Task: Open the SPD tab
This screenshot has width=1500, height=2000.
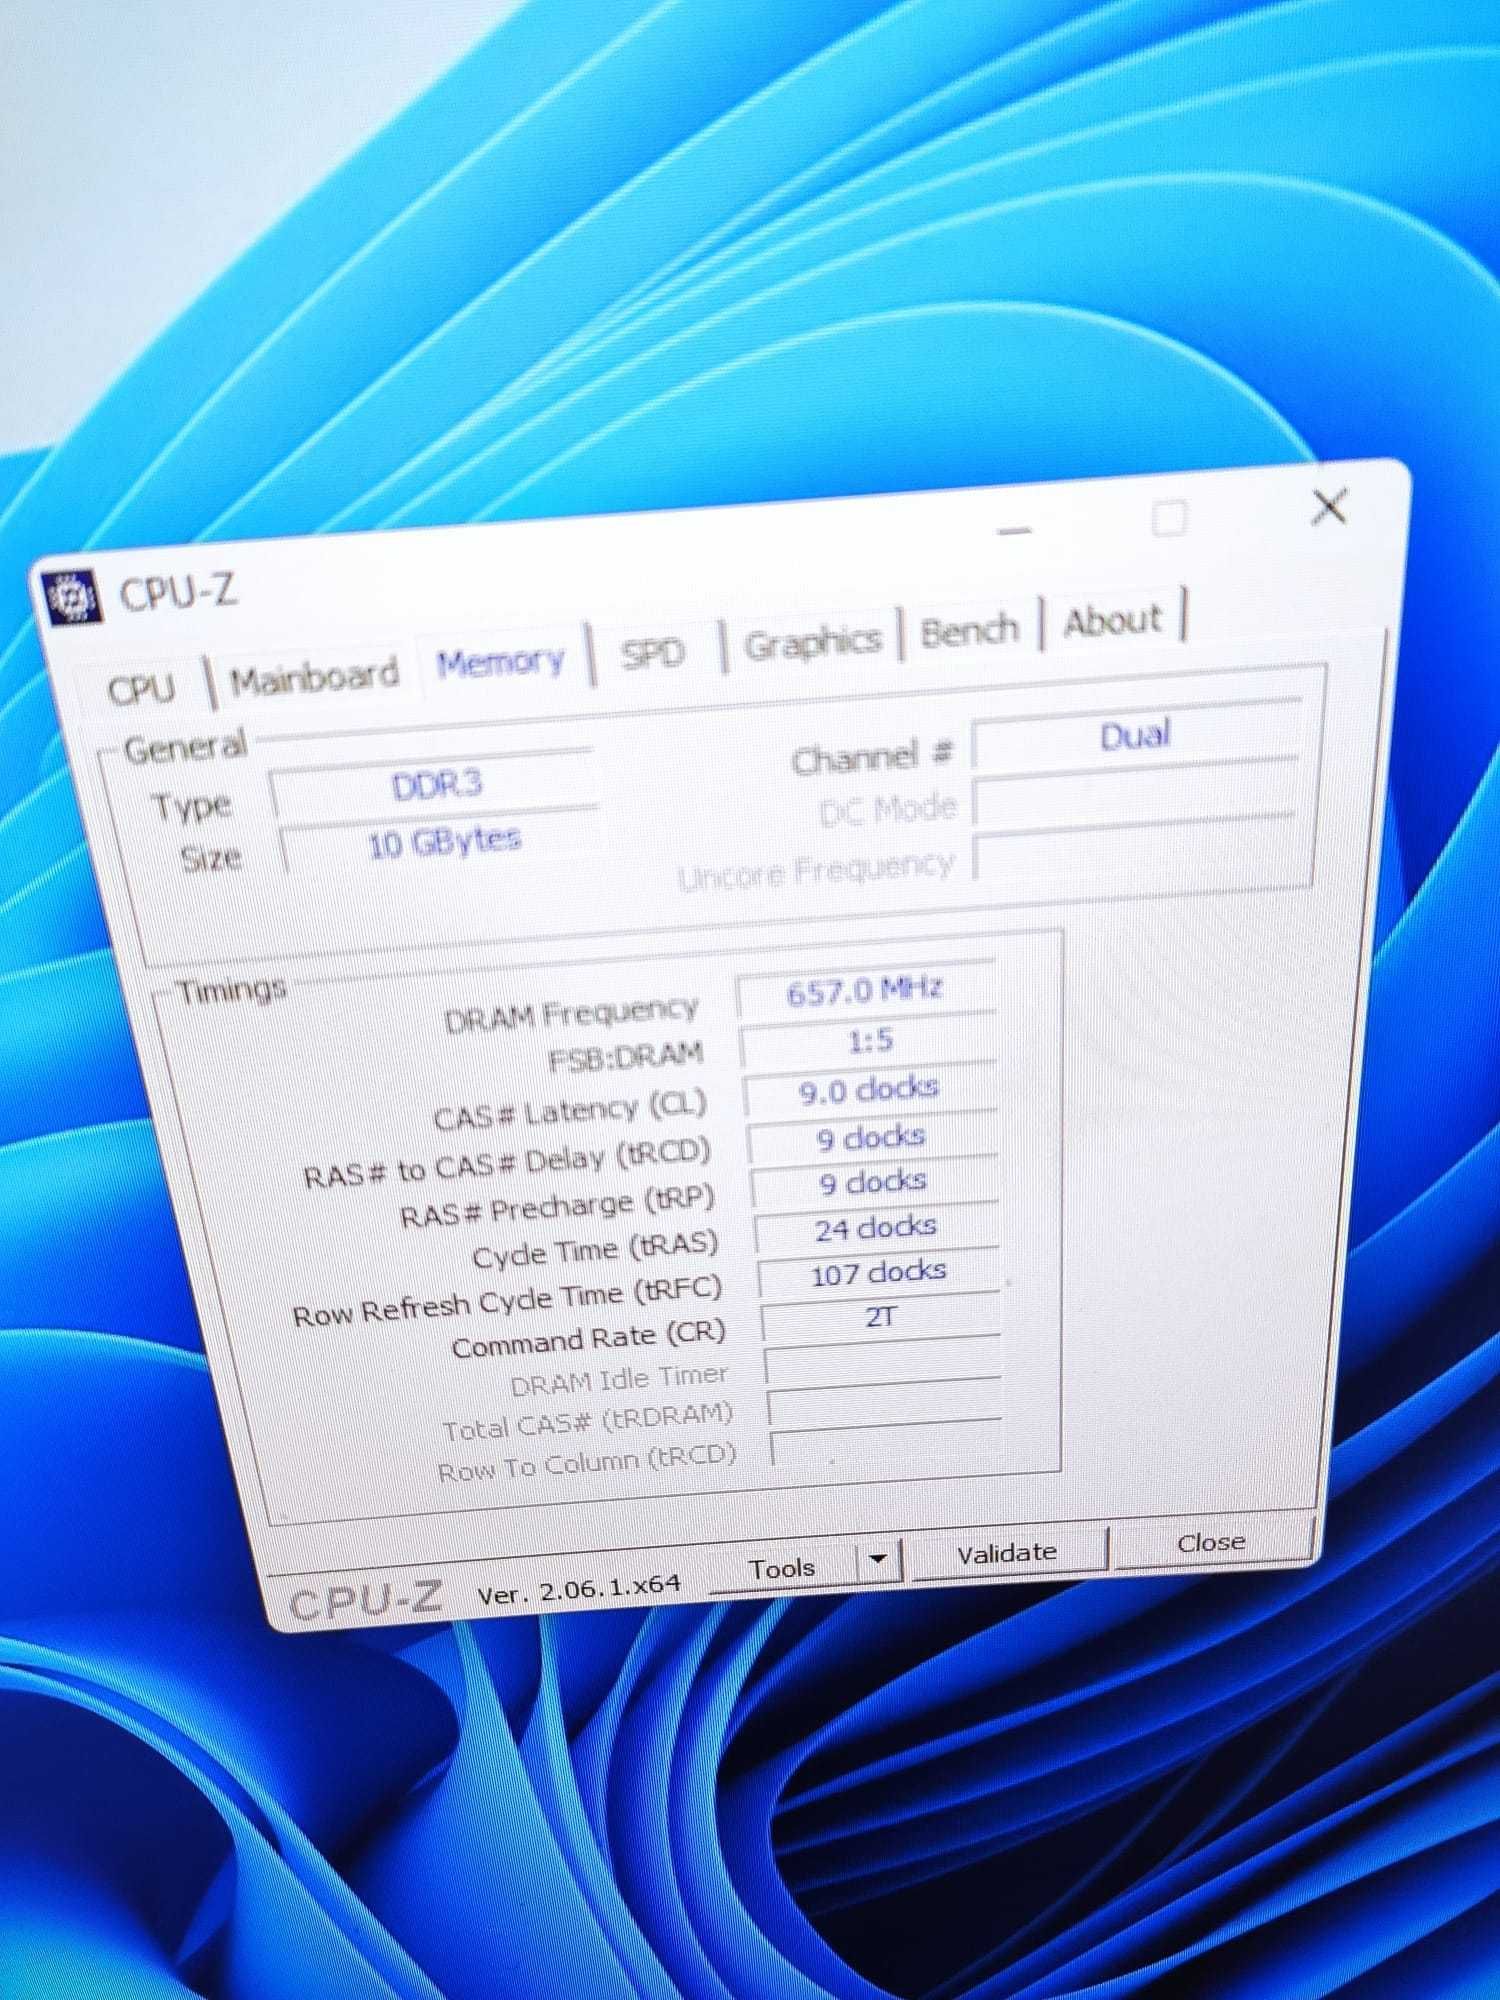Action: coord(652,654)
